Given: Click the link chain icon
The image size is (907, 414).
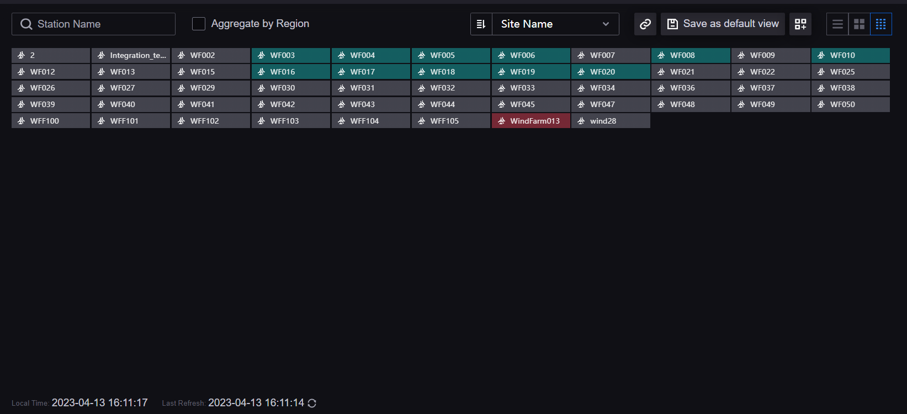Looking at the screenshot, I should coord(645,24).
